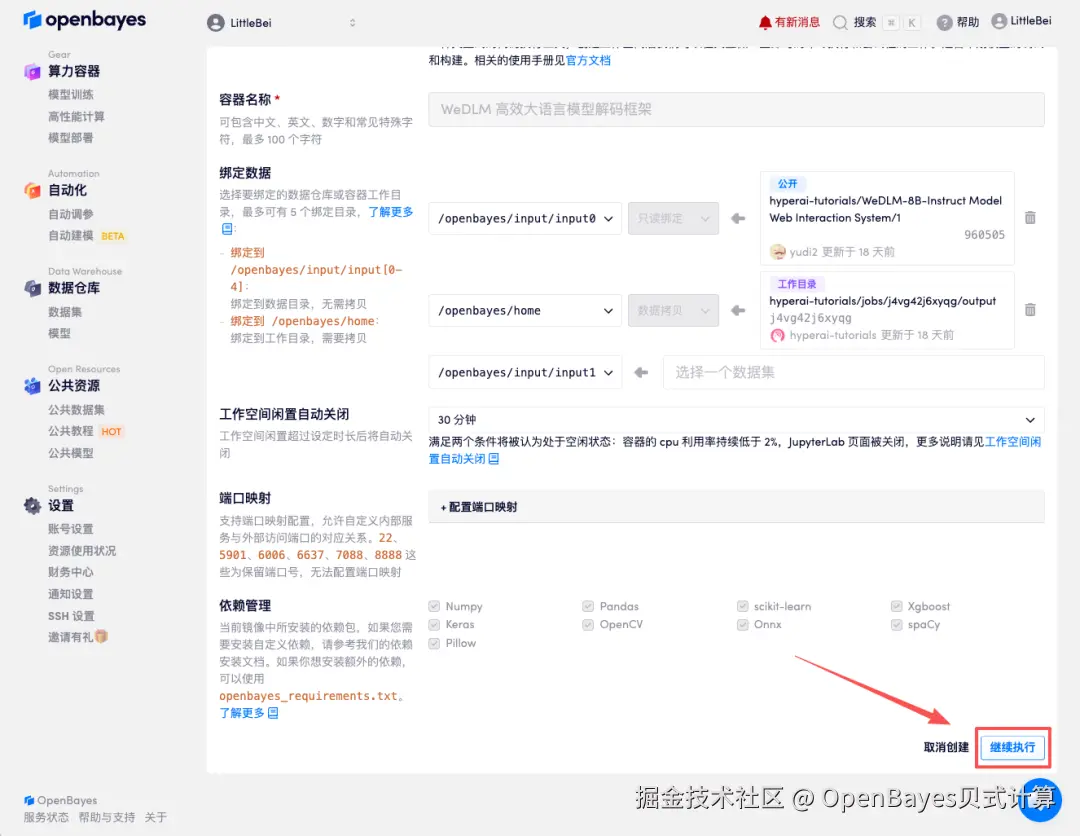Click the 继续执行 button to proceed
Screen dimensions: 1080x836
(1013, 747)
